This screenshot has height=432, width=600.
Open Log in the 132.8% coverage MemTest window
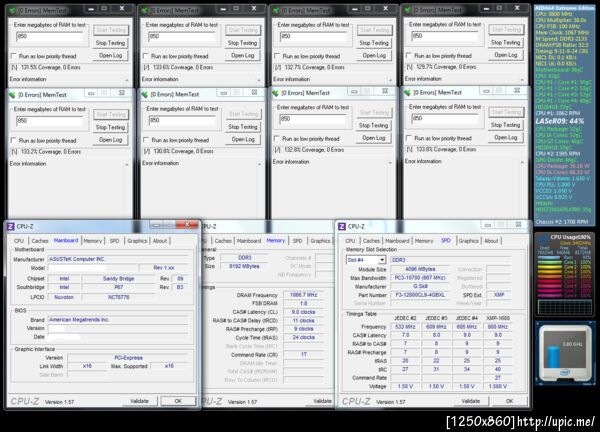374,138
